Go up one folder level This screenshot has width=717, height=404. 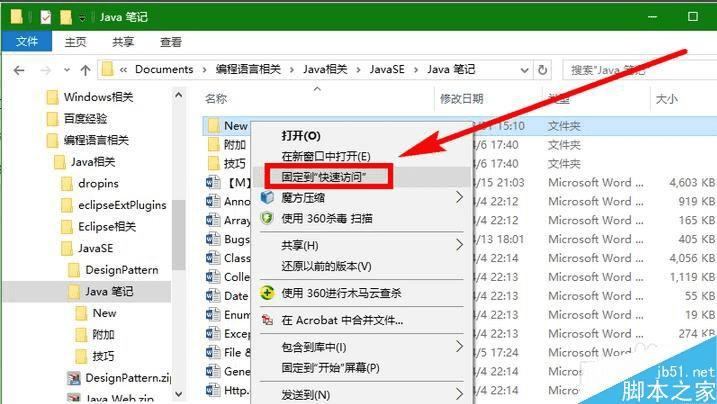tap(85, 70)
